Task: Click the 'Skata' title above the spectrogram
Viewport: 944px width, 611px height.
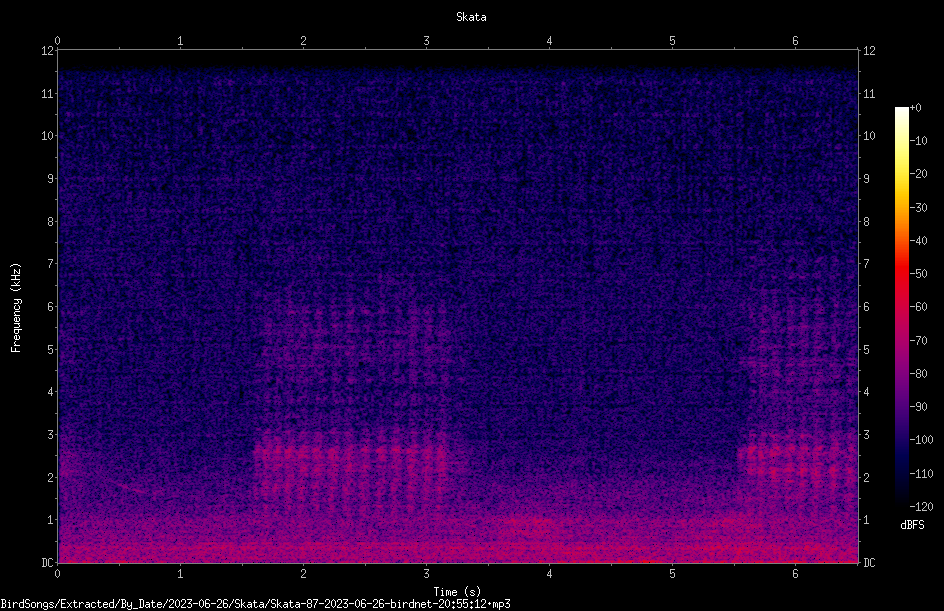Action: coord(471,17)
